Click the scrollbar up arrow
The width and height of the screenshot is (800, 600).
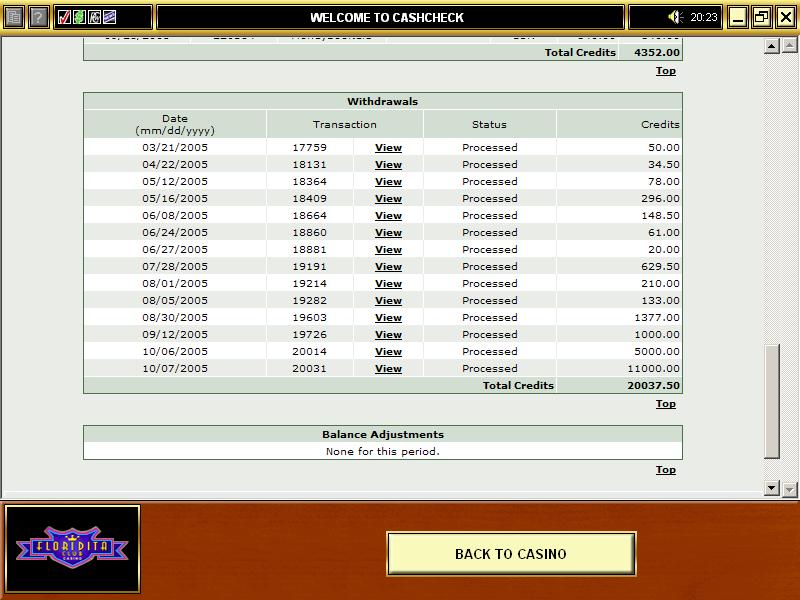click(772, 46)
